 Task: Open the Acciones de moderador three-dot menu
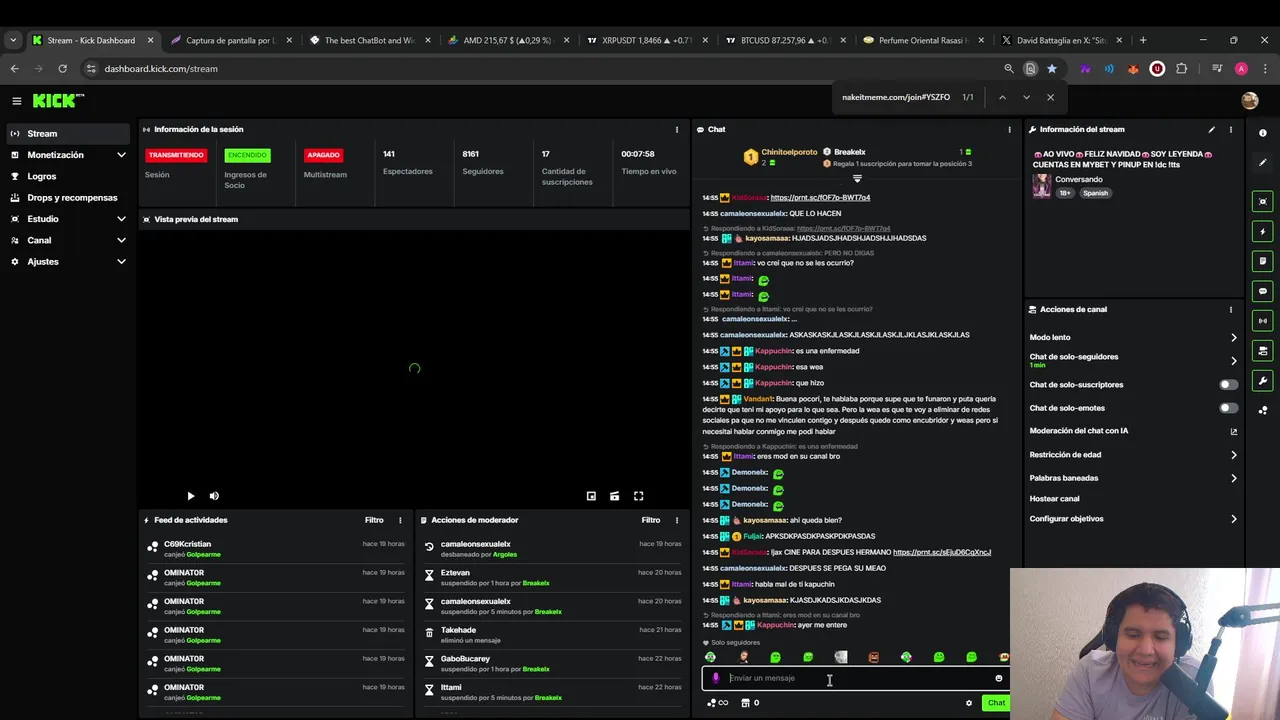677,520
